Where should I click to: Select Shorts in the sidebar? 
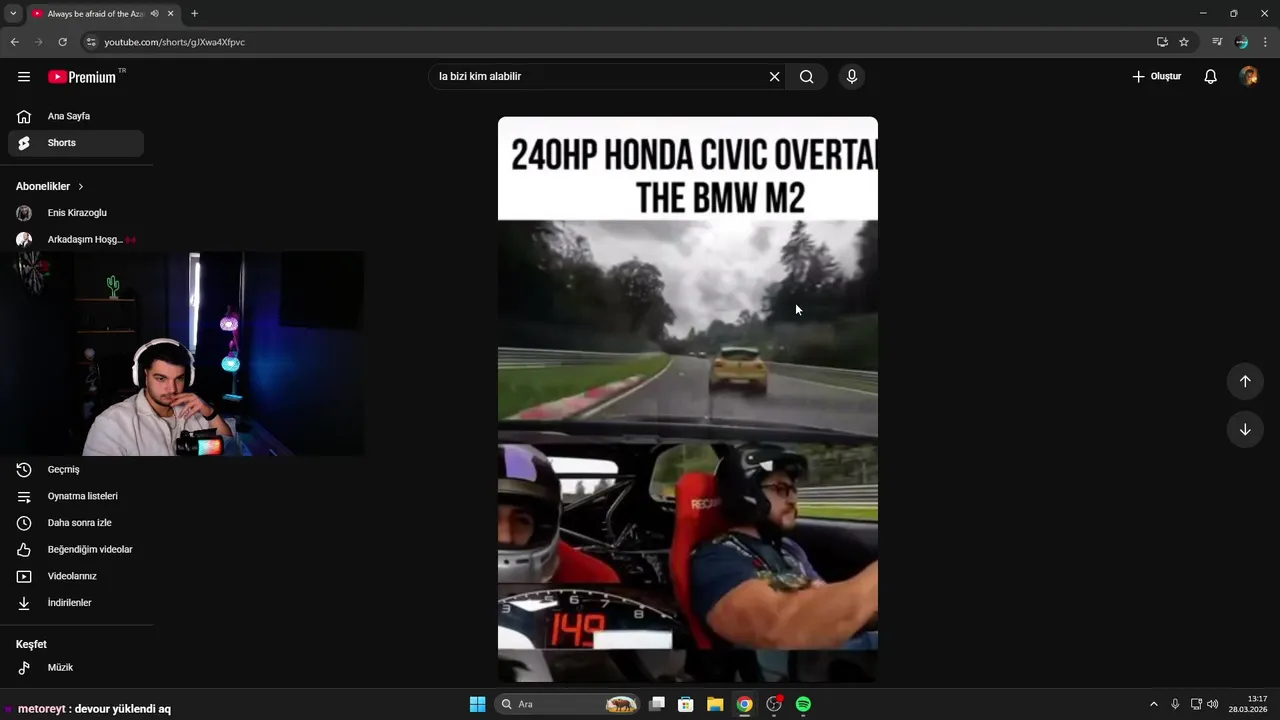pyautogui.click(x=76, y=143)
